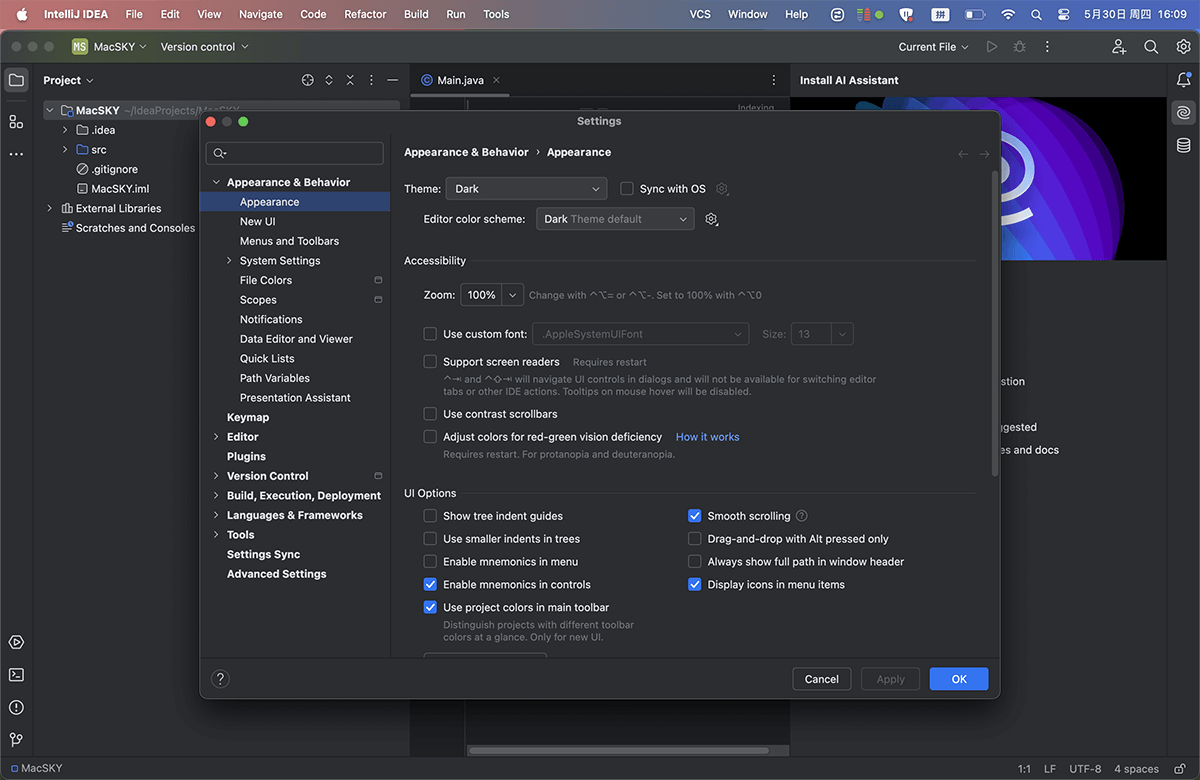
Task: Open the AI Assistant sidebar icon
Action: 1184,112
